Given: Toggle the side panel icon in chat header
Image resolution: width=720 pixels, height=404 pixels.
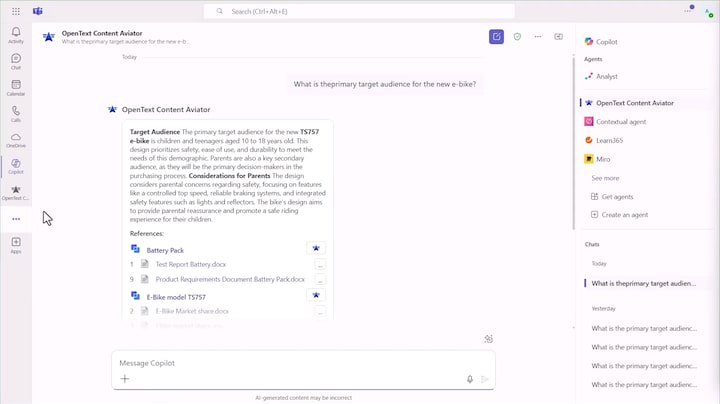Looking at the screenshot, I should (x=558, y=37).
